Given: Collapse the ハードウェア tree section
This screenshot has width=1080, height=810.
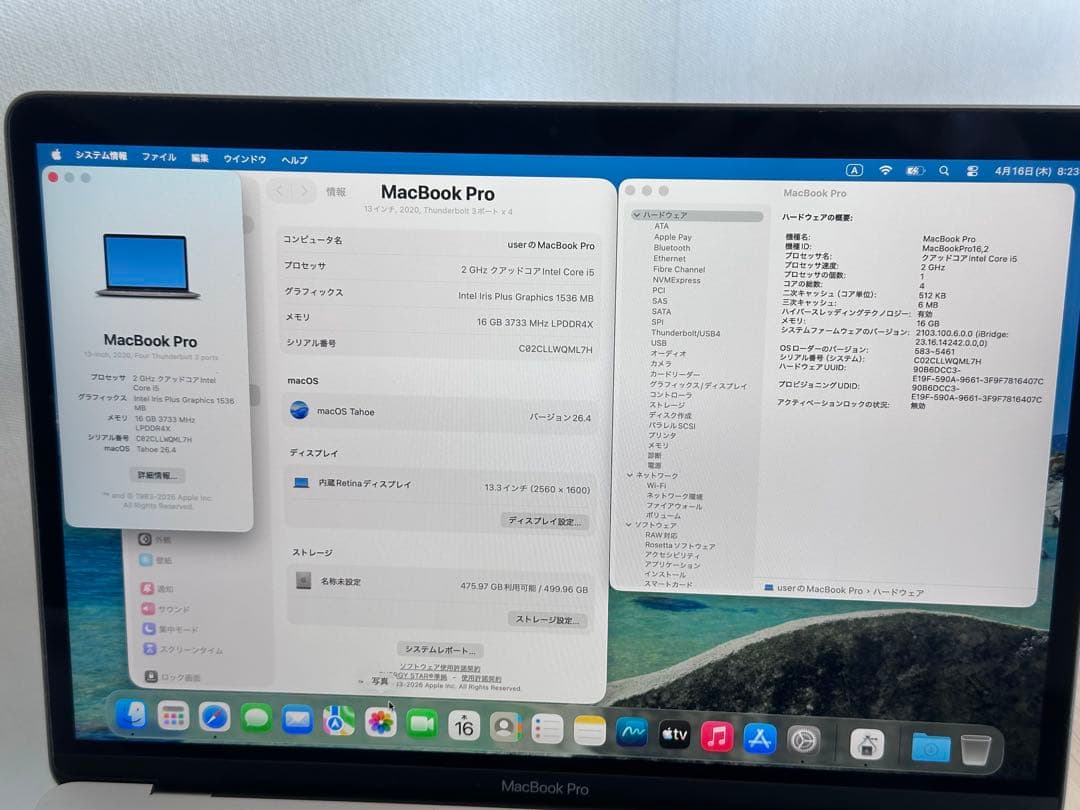Looking at the screenshot, I should [636, 215].
